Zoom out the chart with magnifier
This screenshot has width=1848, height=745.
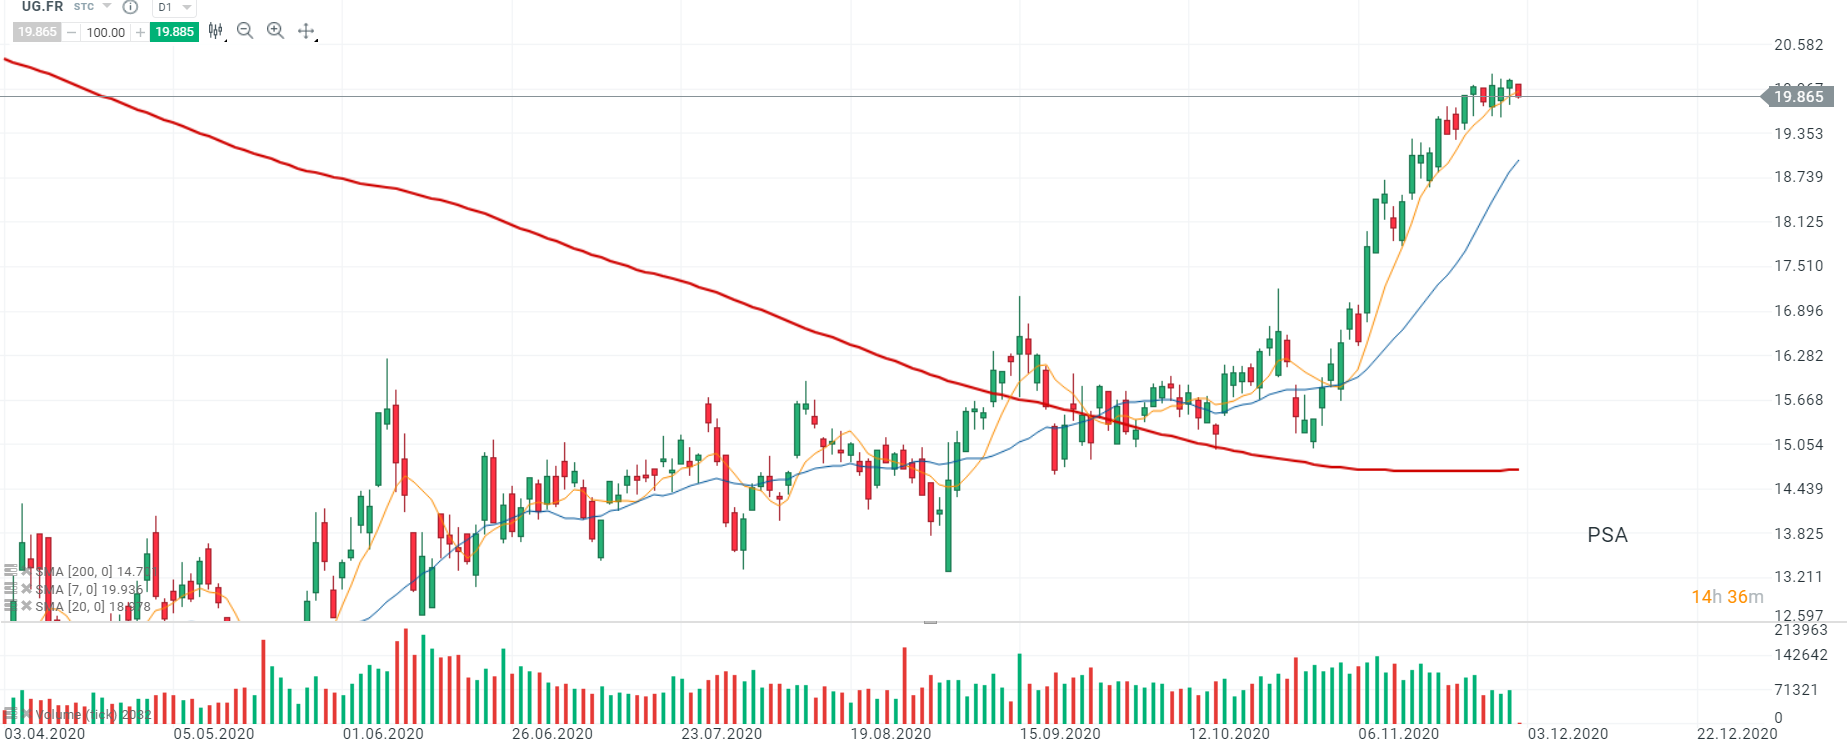tap(245, 31)
